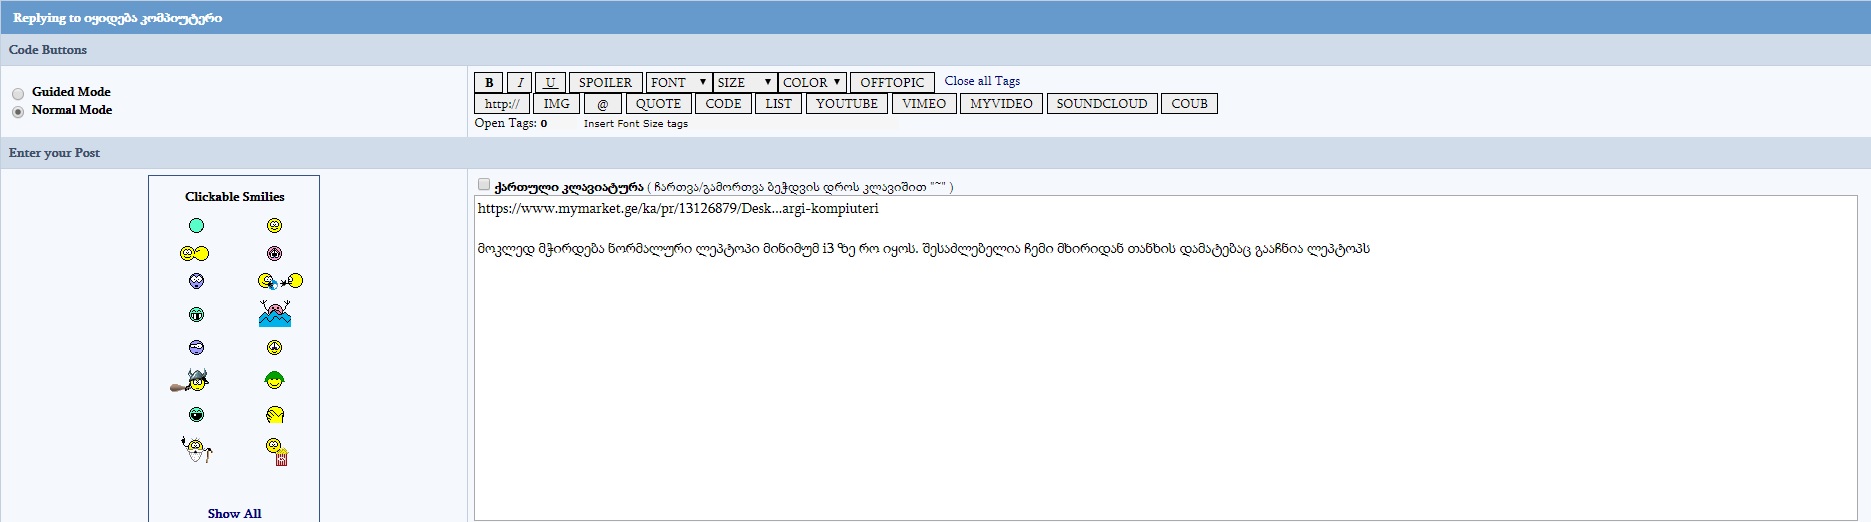This screenshot has width=1871, height=522.
Task: Insert a link with http:// button
Action: [501, 104]
